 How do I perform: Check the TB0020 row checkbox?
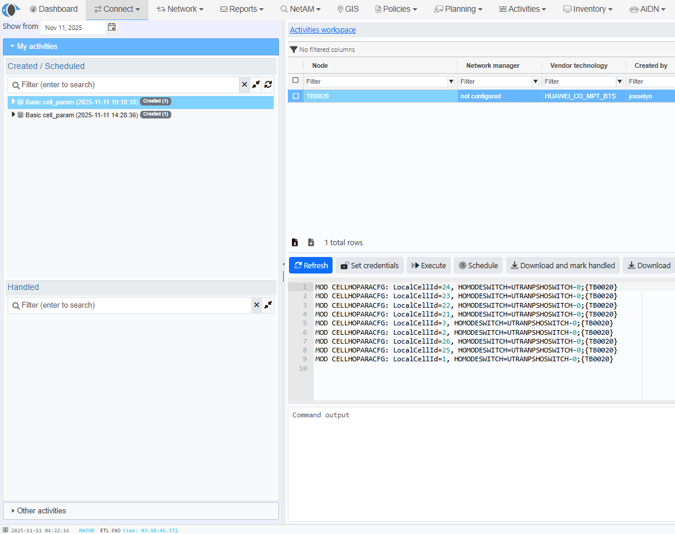tap(295, 96)
